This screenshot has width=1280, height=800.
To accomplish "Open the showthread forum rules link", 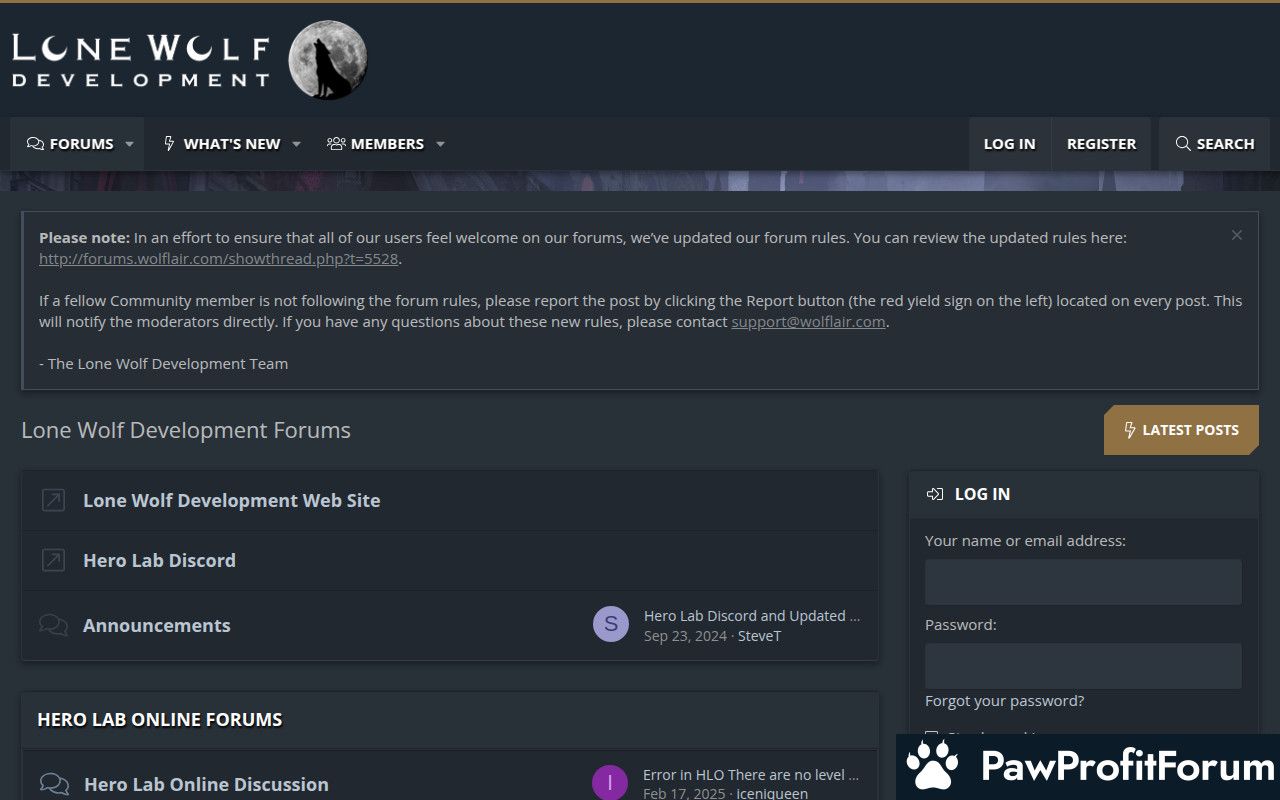I will [218, 258].
